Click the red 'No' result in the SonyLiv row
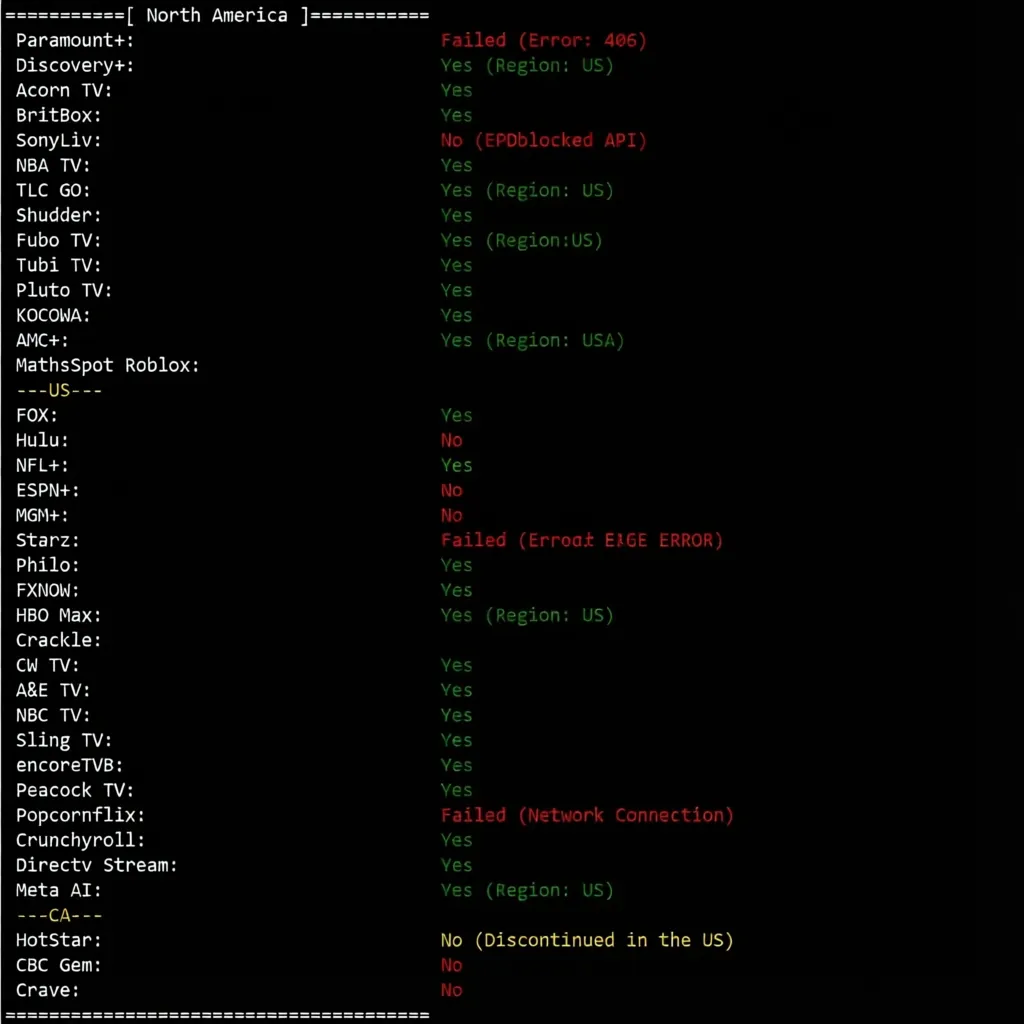 [451, 140]
